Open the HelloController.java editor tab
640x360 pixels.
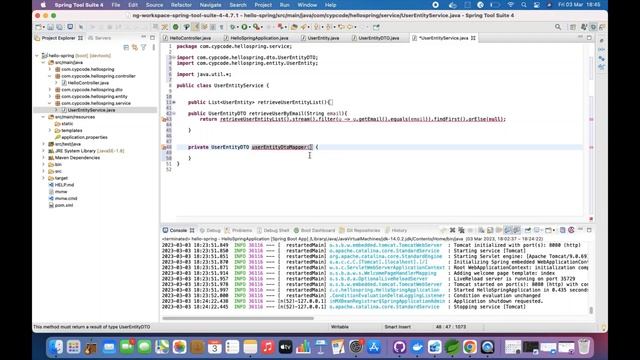coord(187,38)
